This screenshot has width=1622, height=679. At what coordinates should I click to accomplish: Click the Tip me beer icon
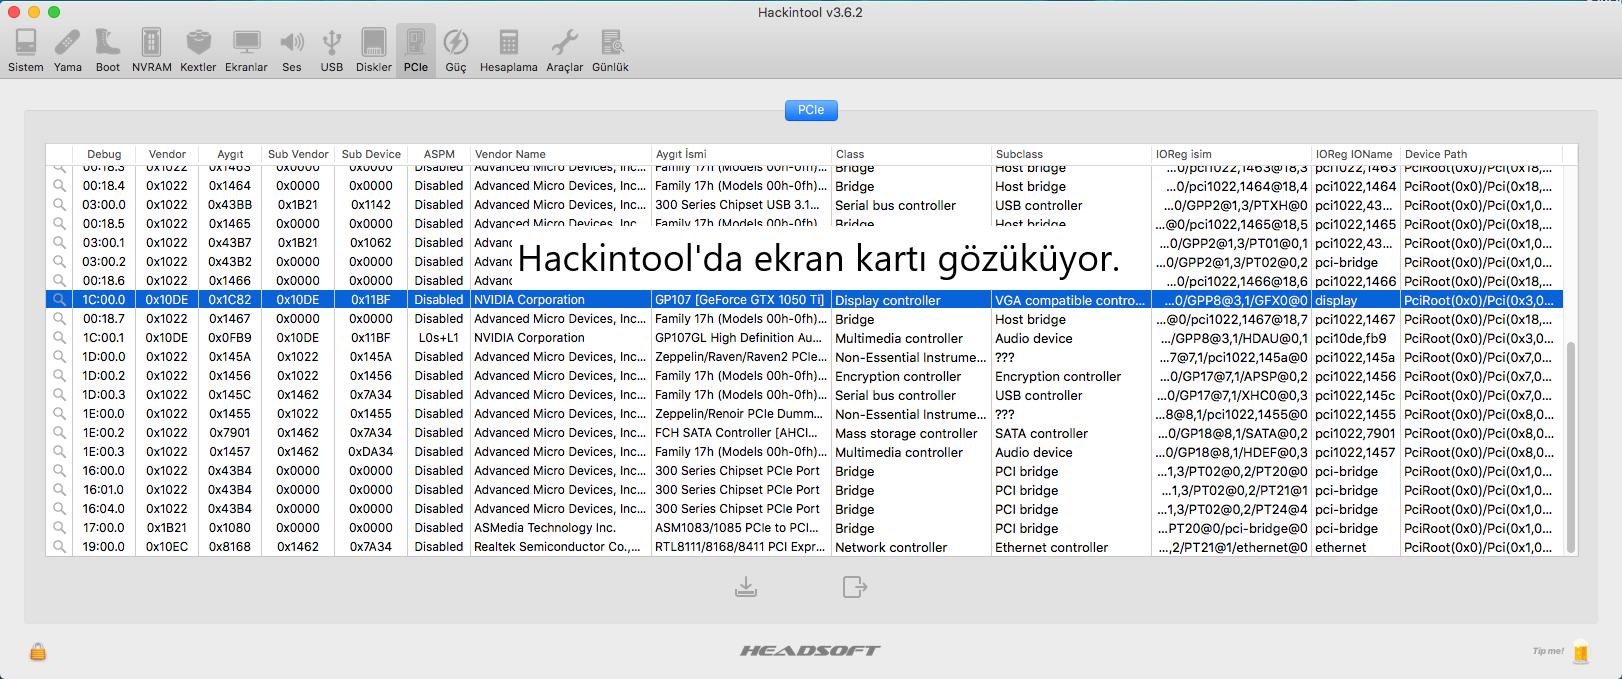pos(1581,652)
